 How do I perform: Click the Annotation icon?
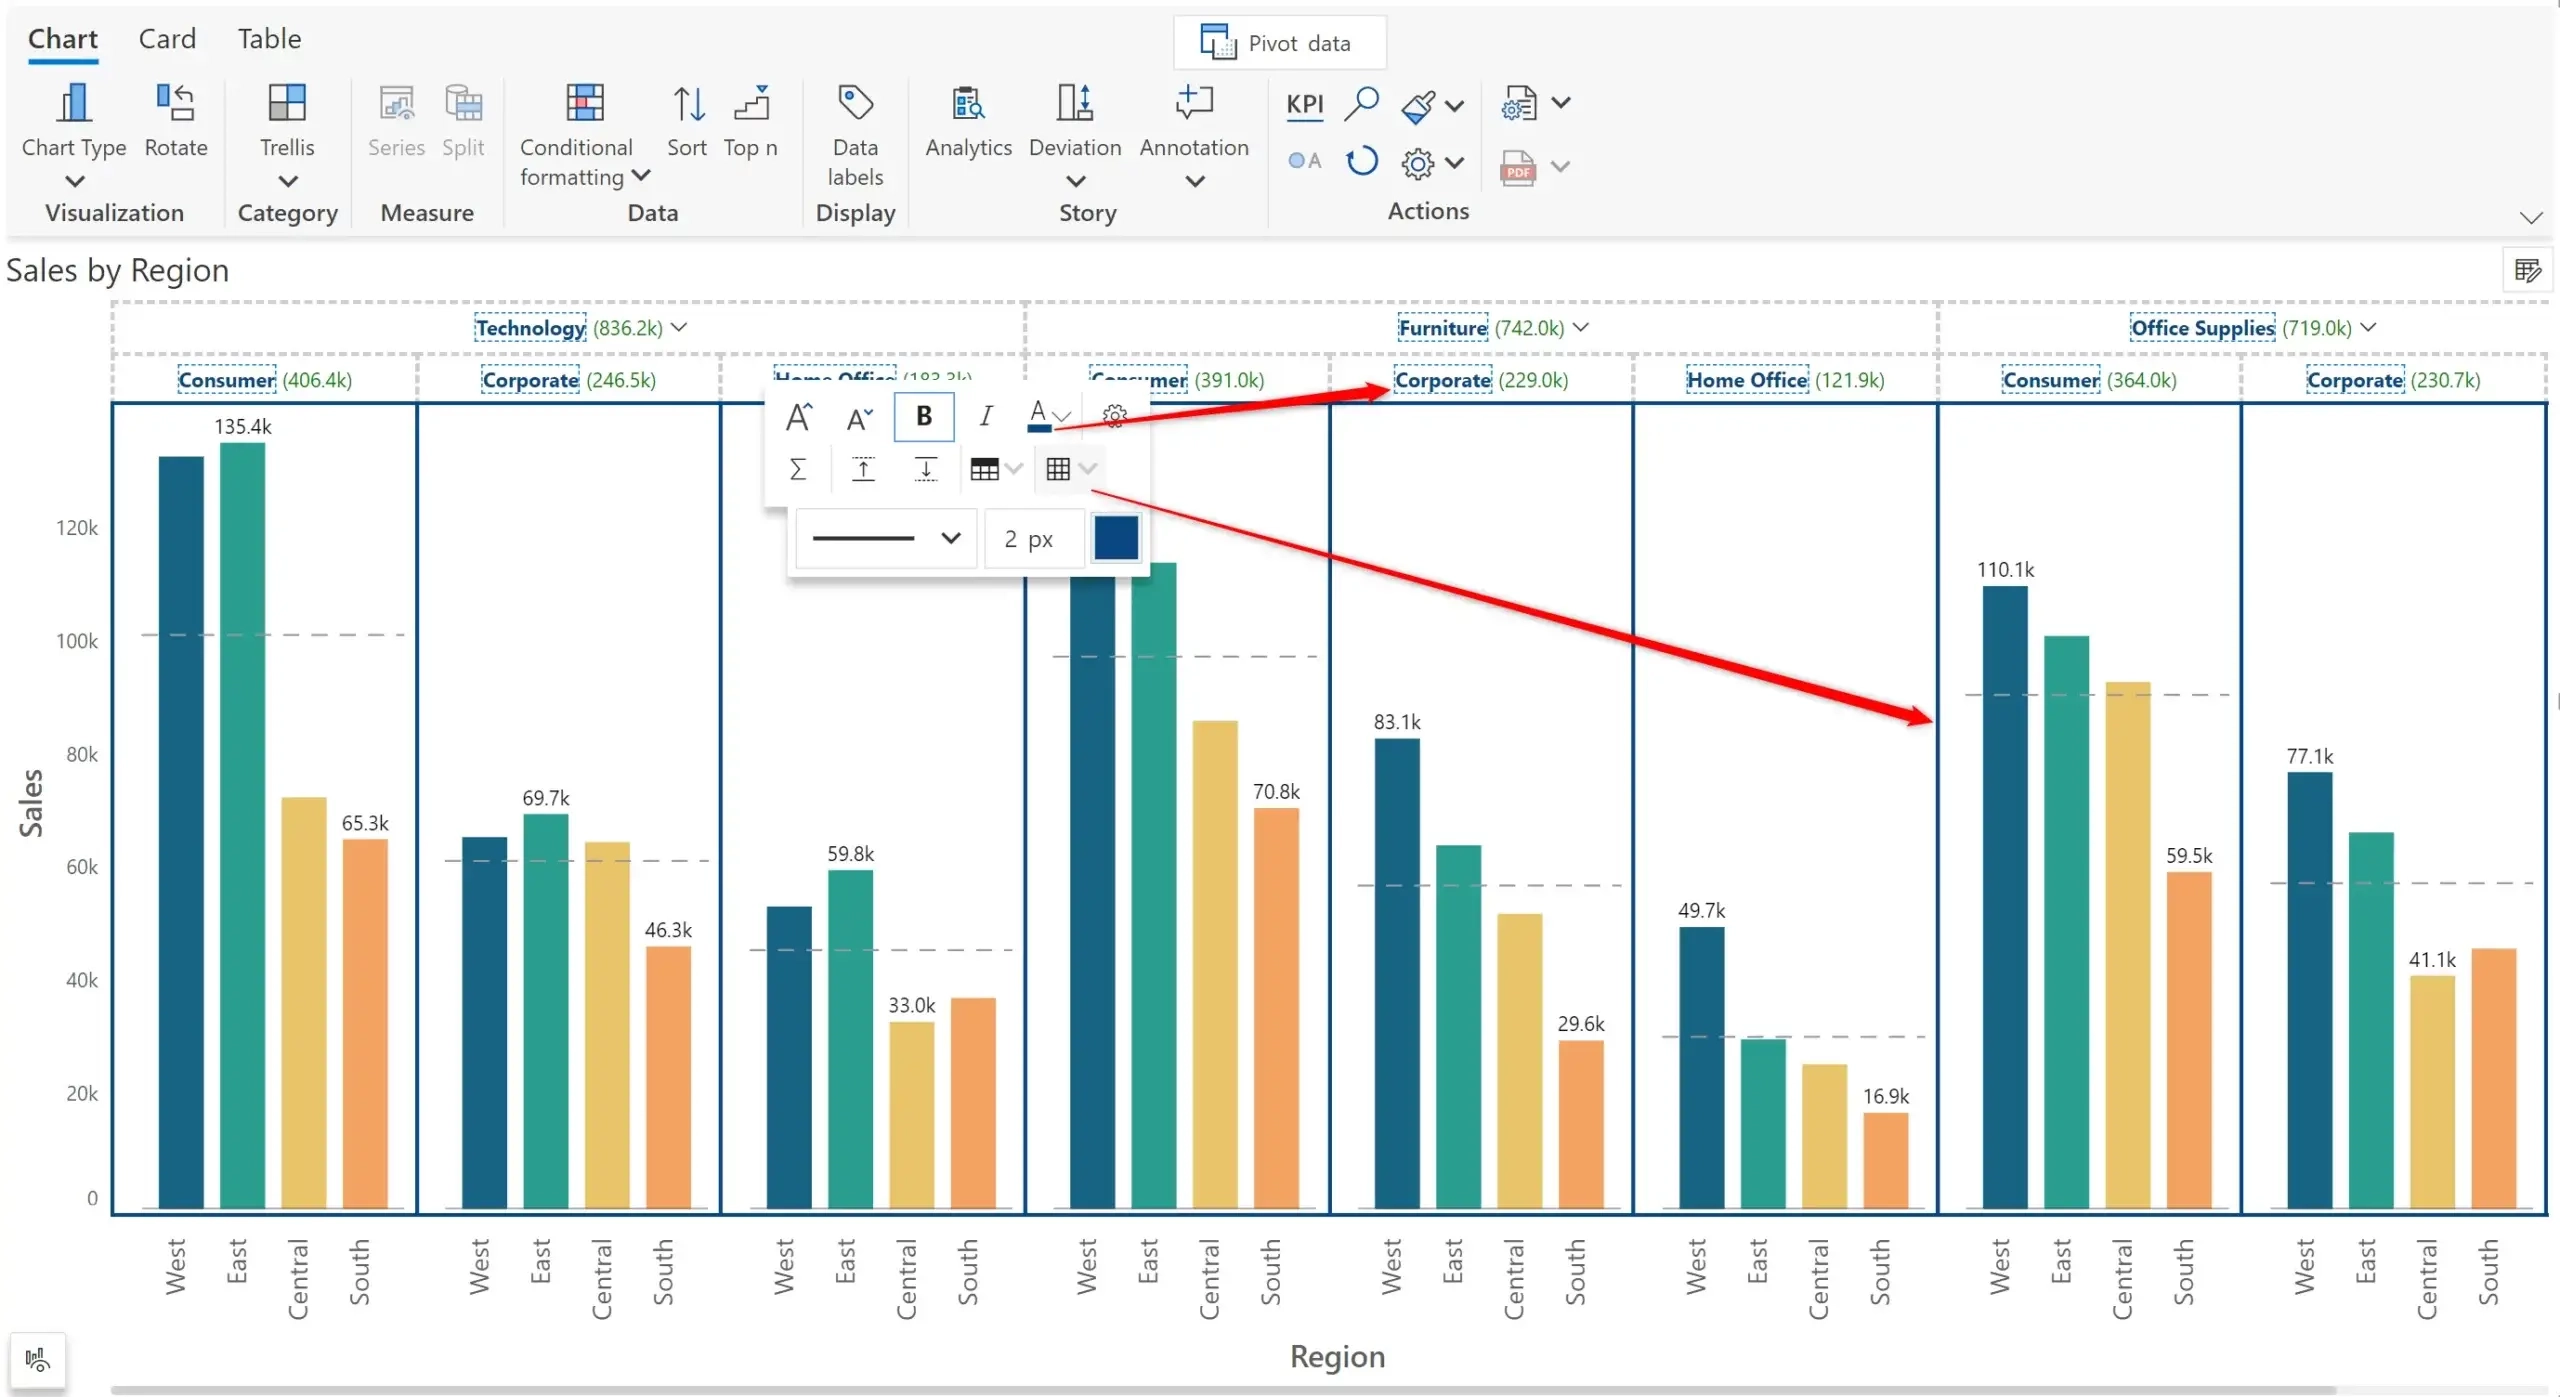pyautogui.click(x=1194, y=102)
